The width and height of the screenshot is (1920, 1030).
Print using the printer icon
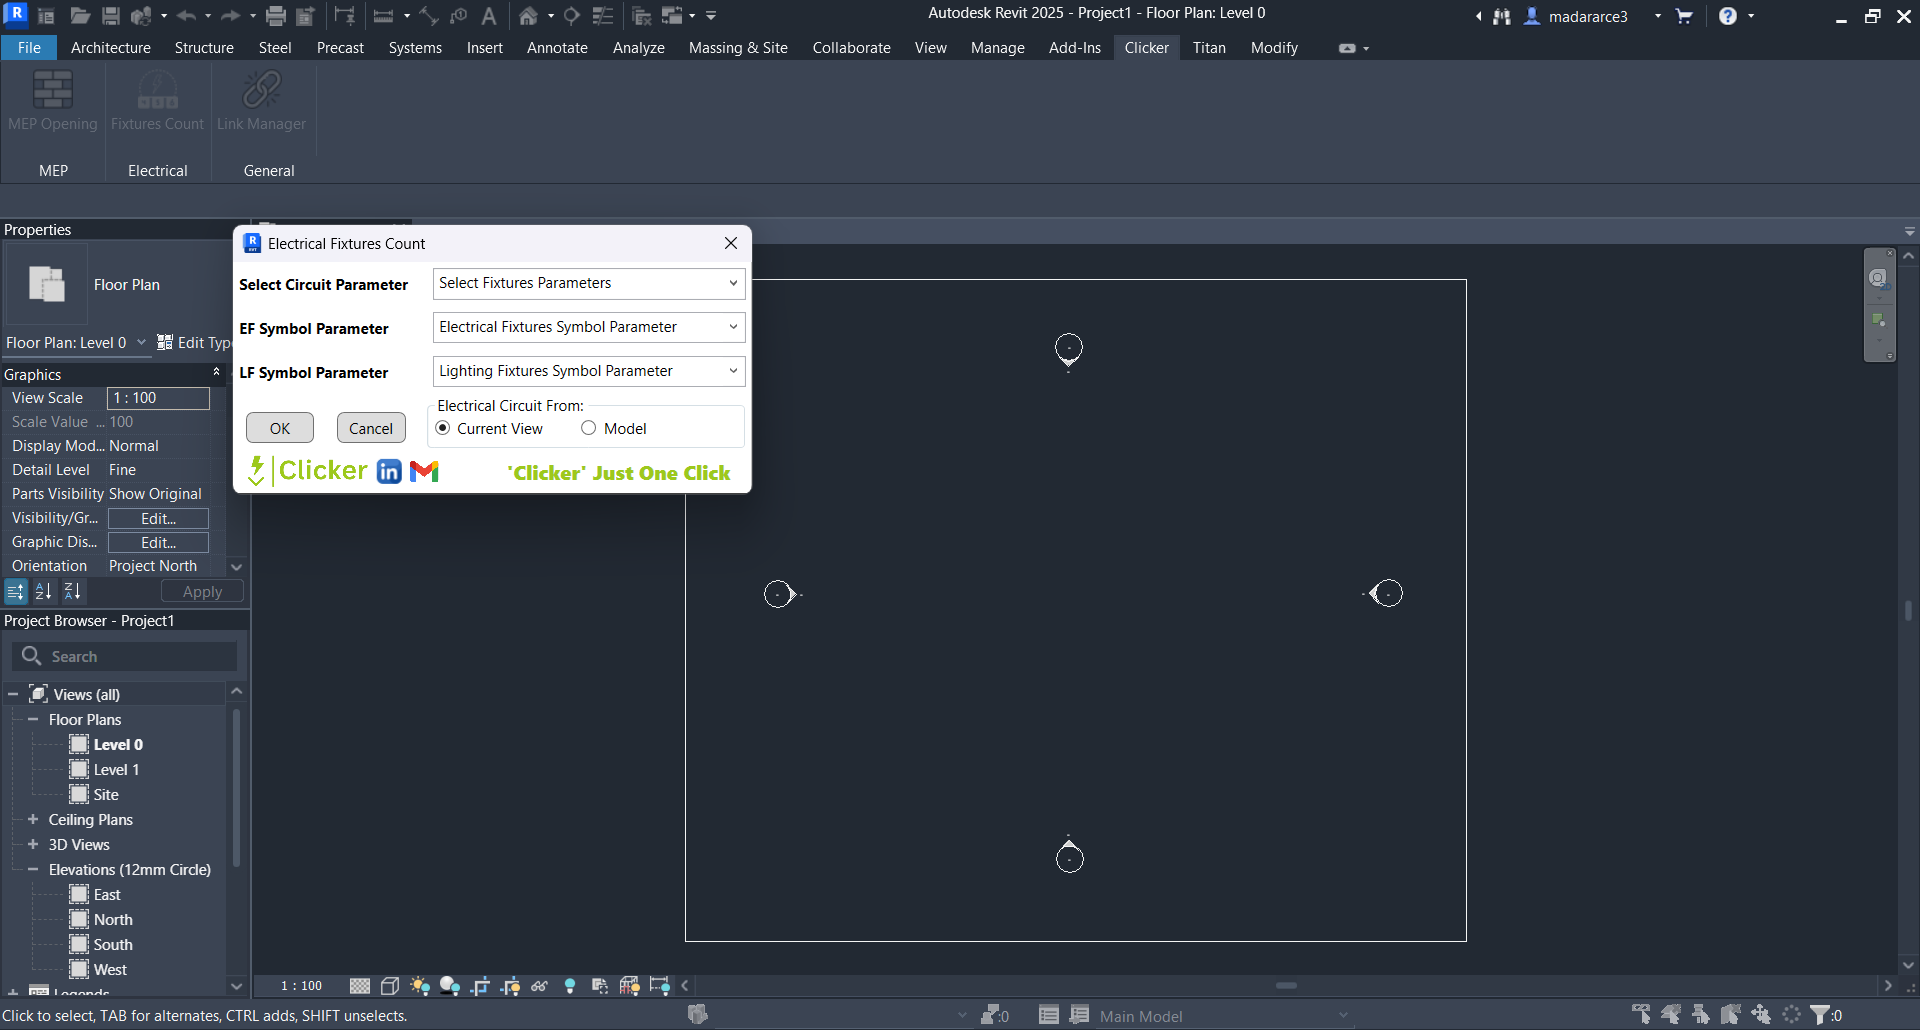(276, 16)
